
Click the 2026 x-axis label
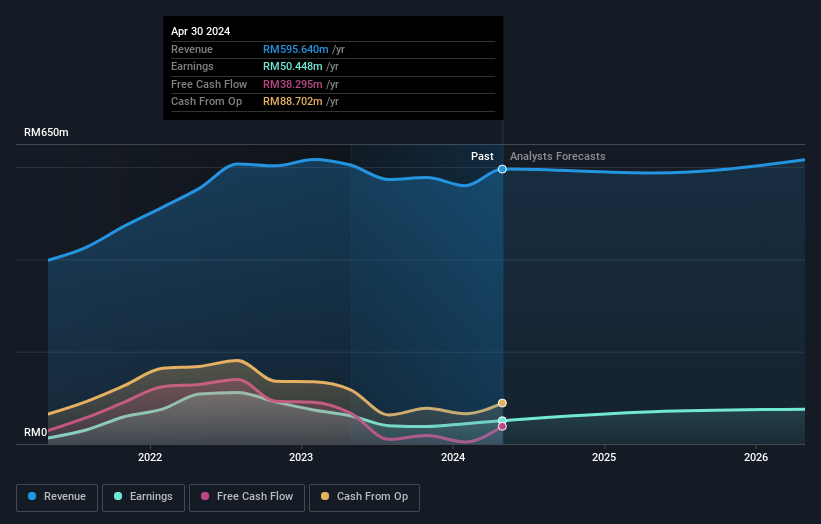click(x=756, y=457)
